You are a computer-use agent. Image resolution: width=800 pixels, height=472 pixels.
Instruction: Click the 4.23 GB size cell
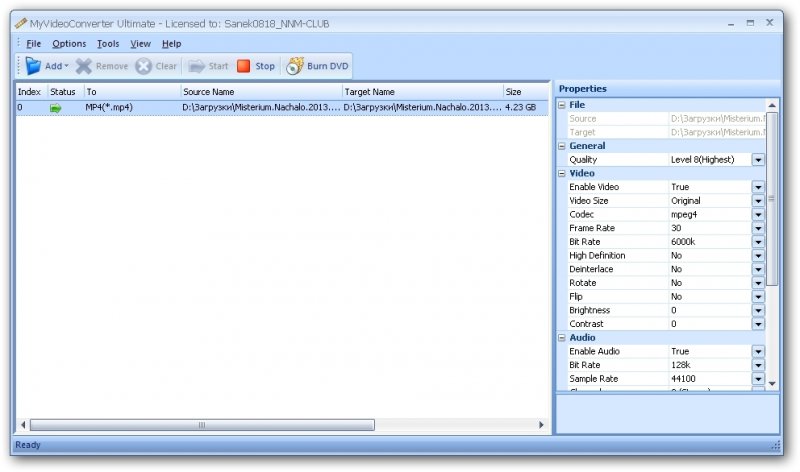520,108
